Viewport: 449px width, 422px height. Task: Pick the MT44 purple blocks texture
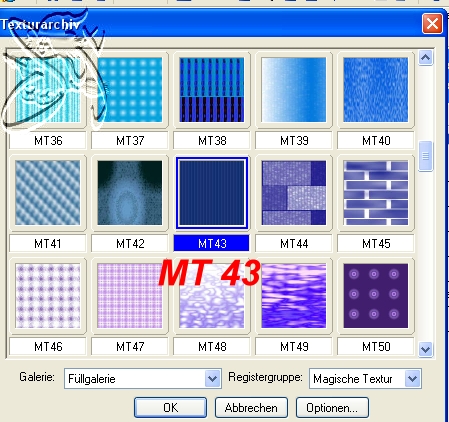(294, 193)
